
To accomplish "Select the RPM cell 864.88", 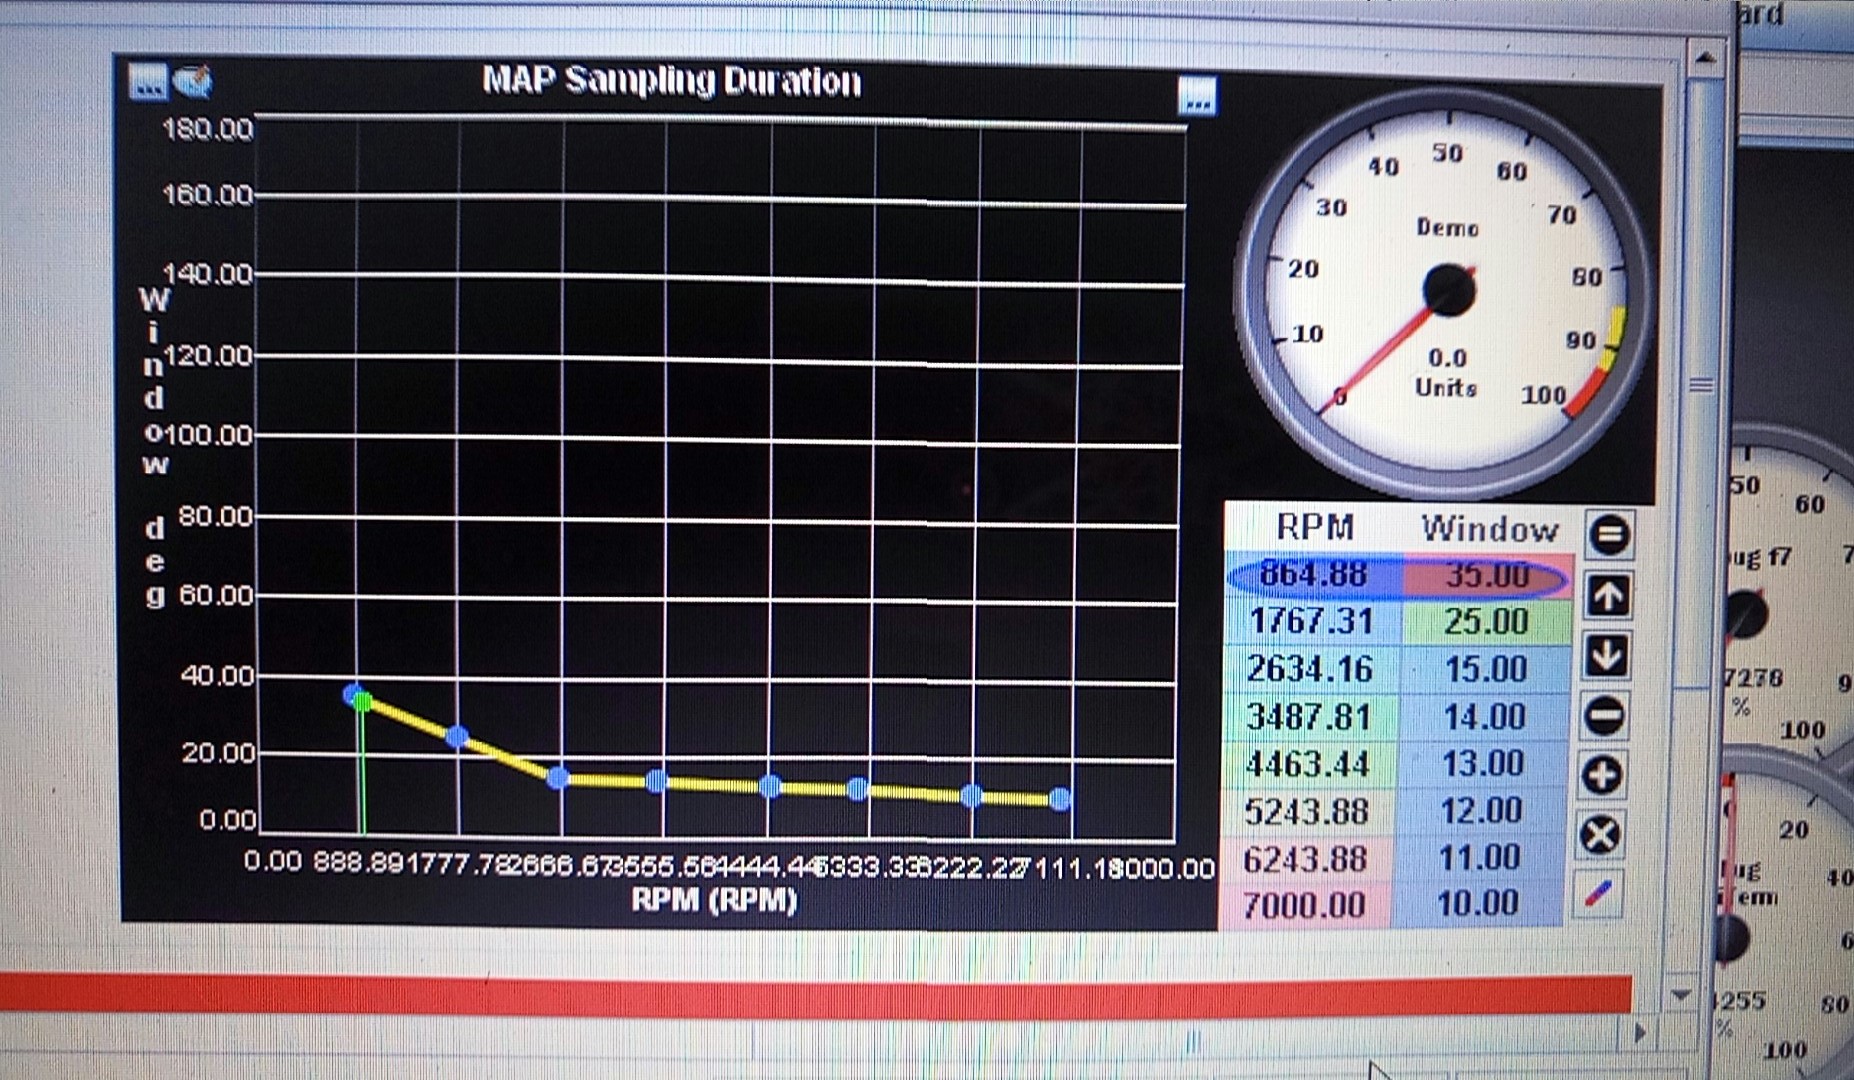I will coord(1314,574).
